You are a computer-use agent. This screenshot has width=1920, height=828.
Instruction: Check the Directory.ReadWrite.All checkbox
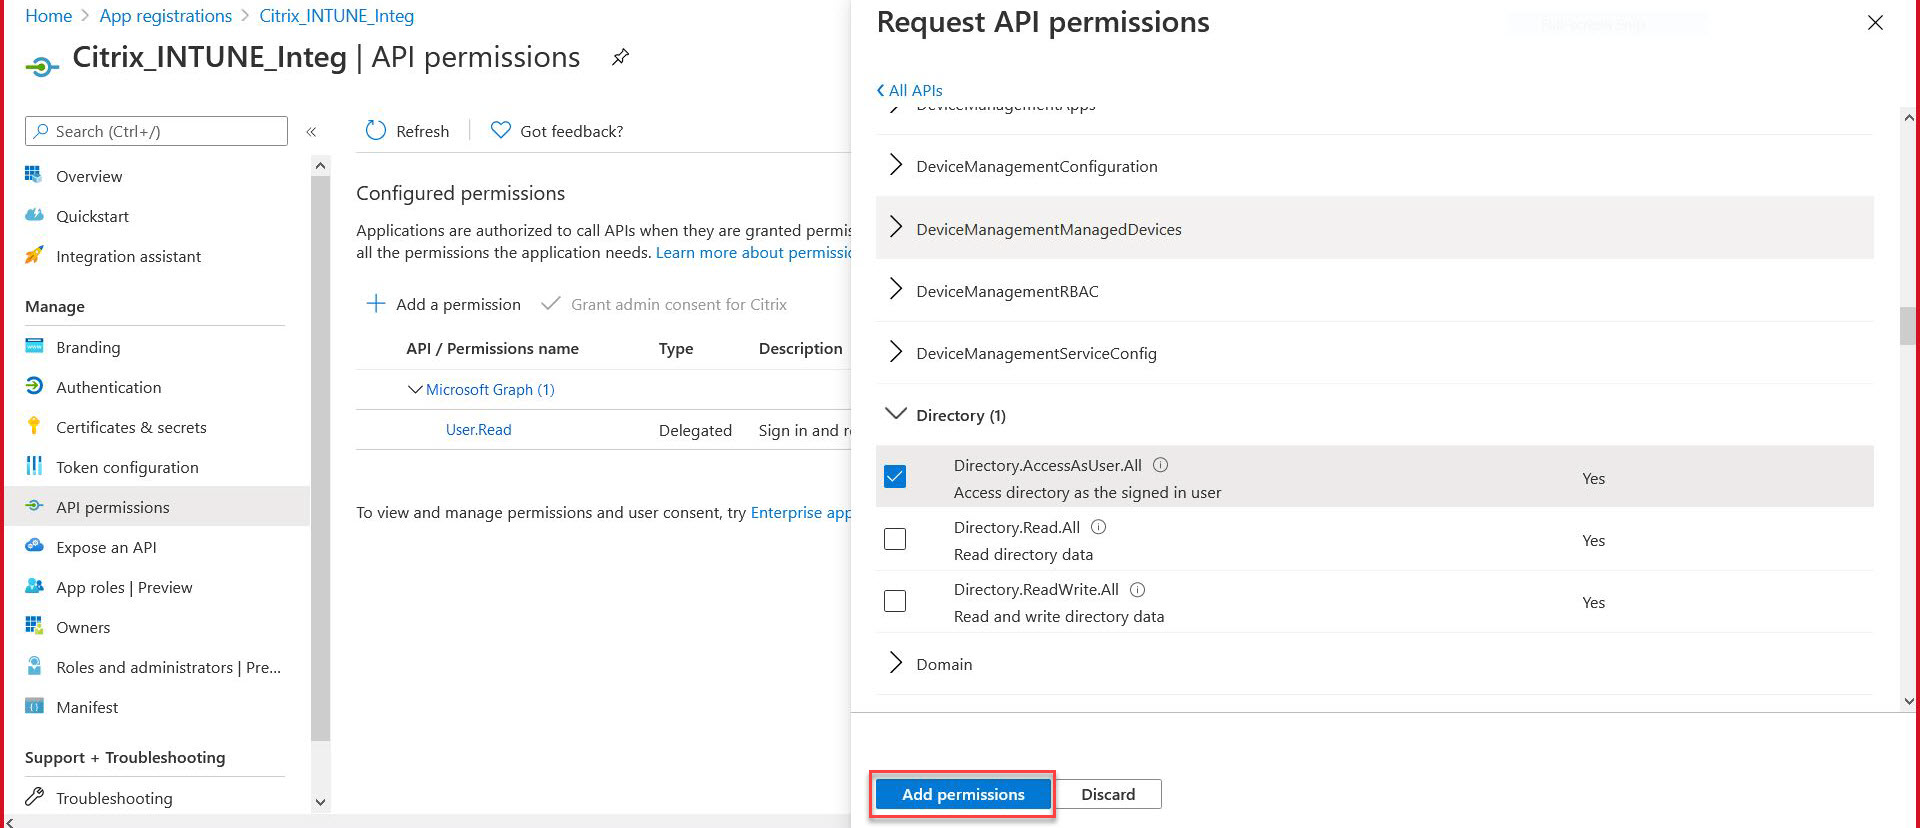895,601
